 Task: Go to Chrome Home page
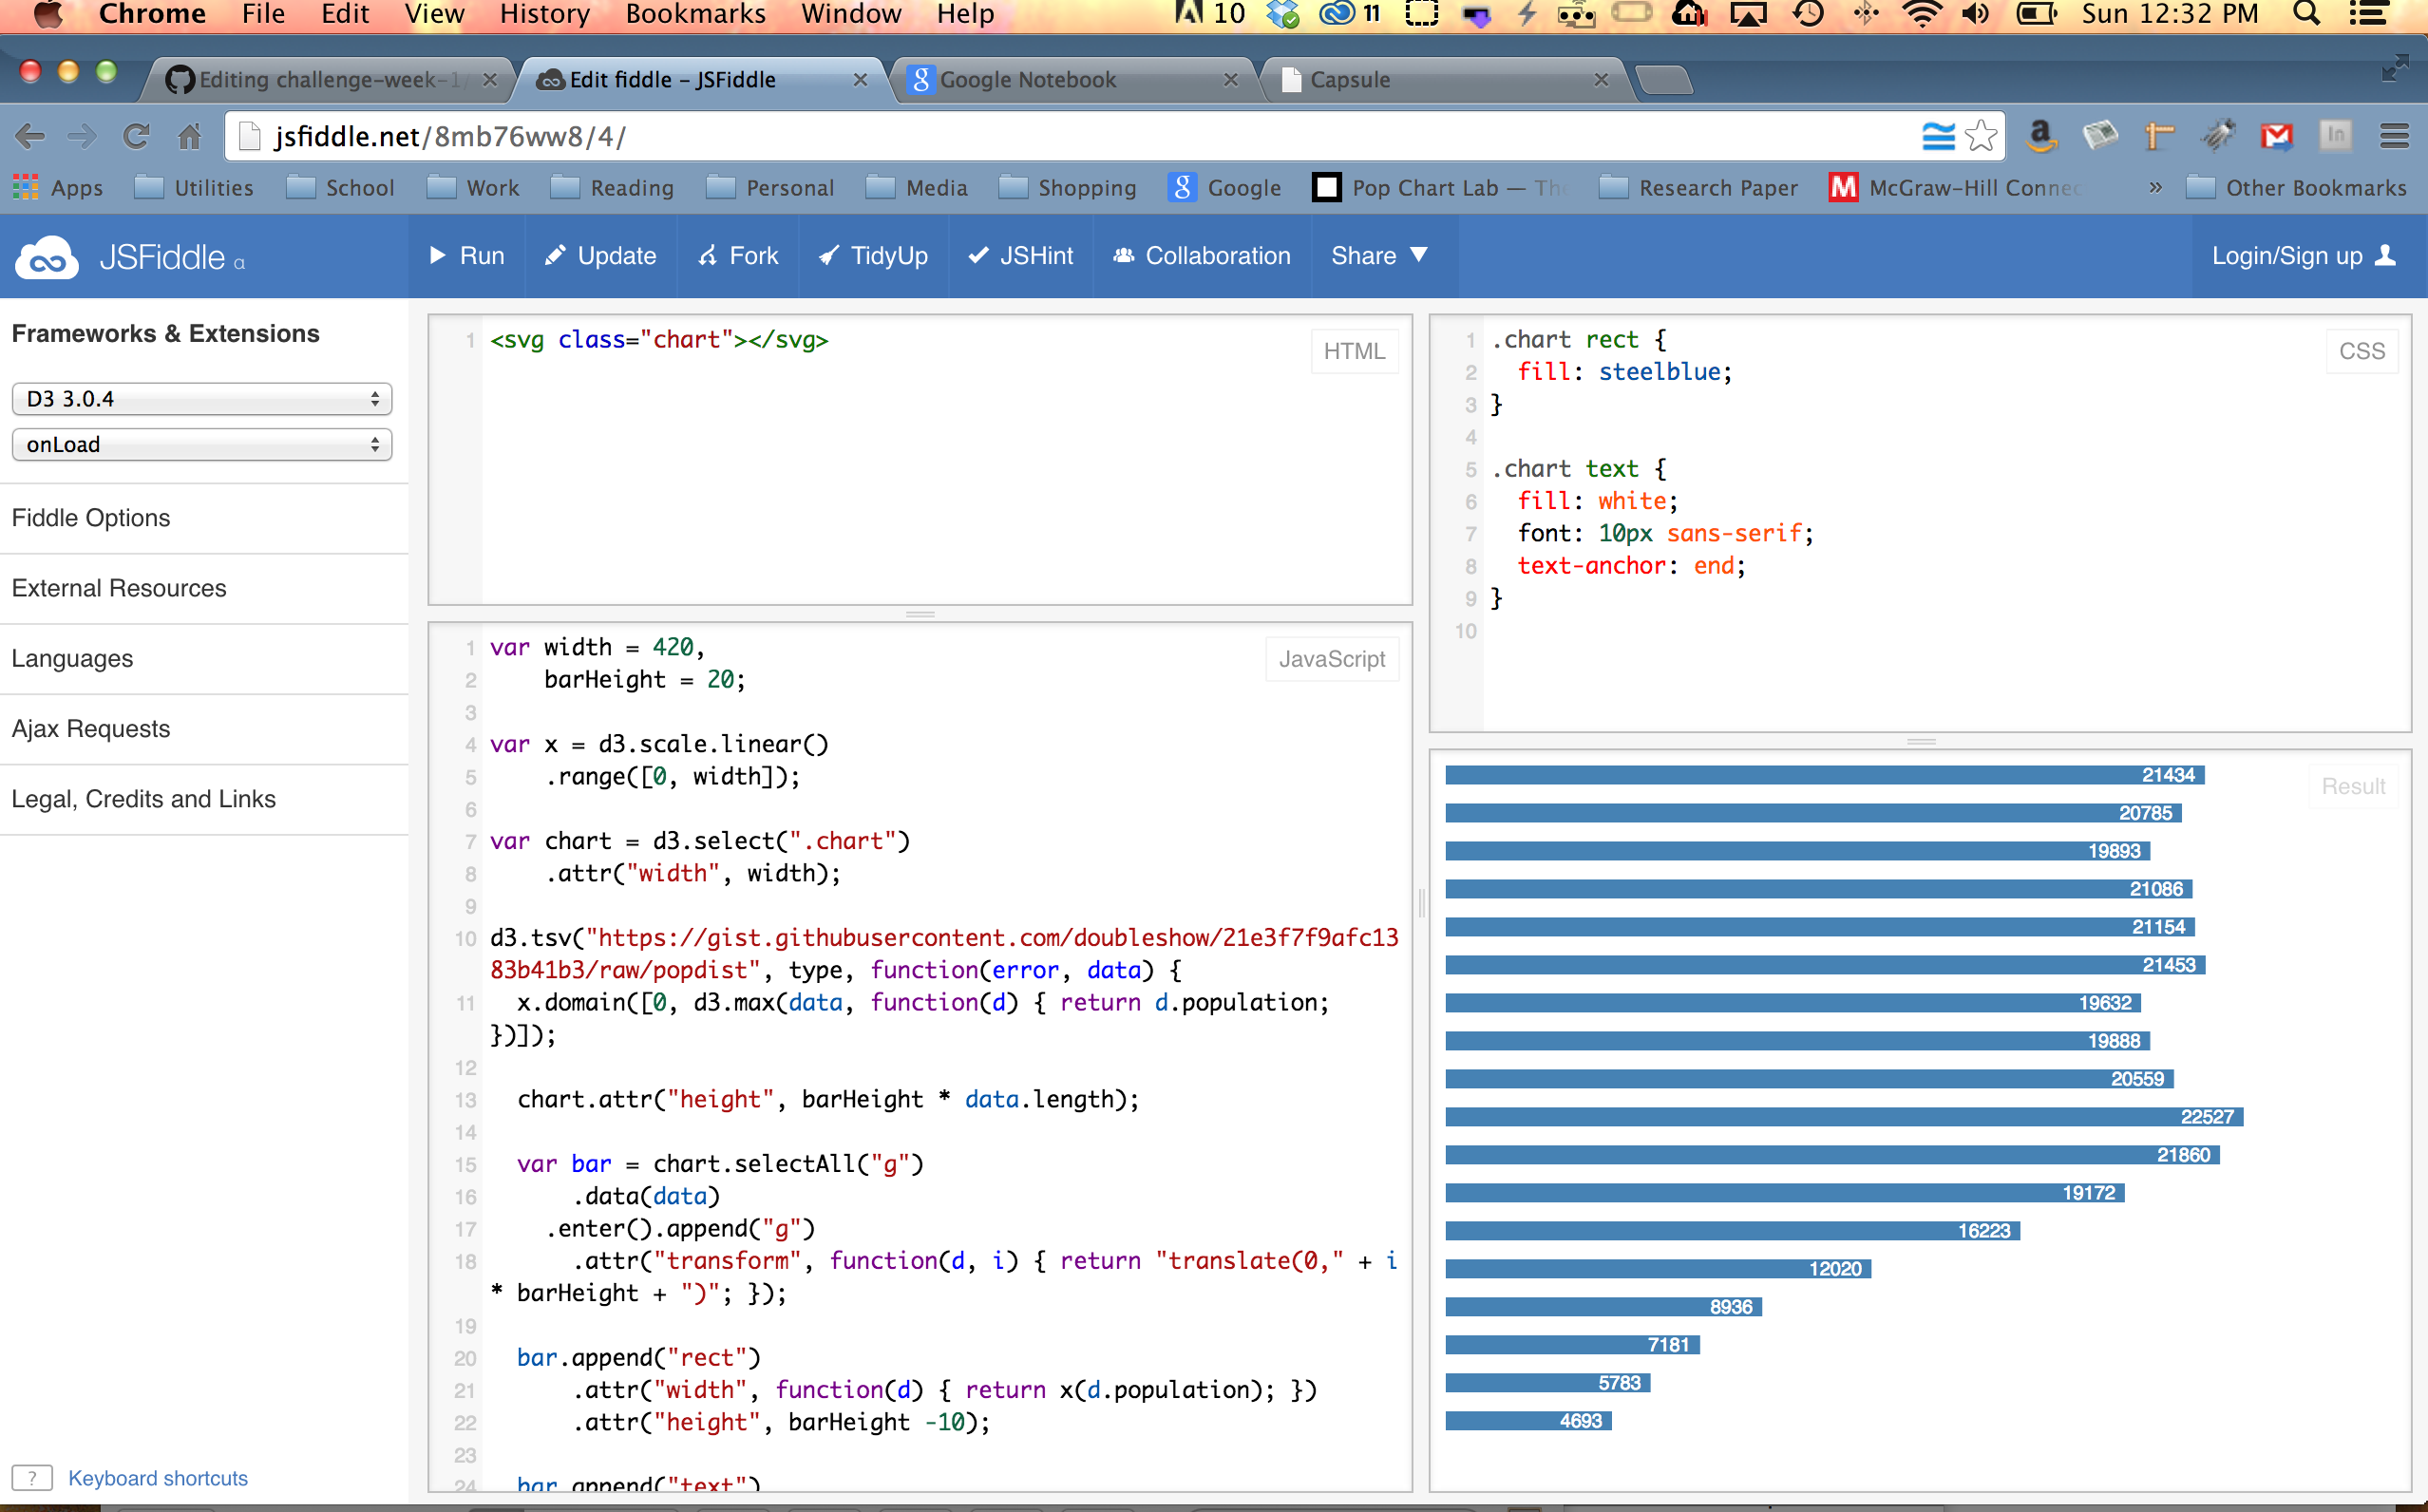tap(190, 136)
